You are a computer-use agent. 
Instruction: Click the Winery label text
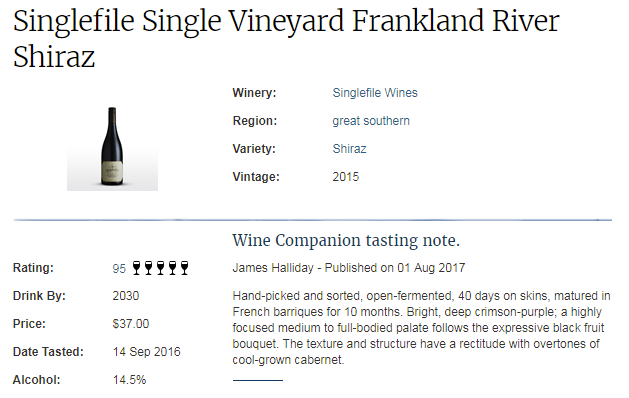pos(254,93)
